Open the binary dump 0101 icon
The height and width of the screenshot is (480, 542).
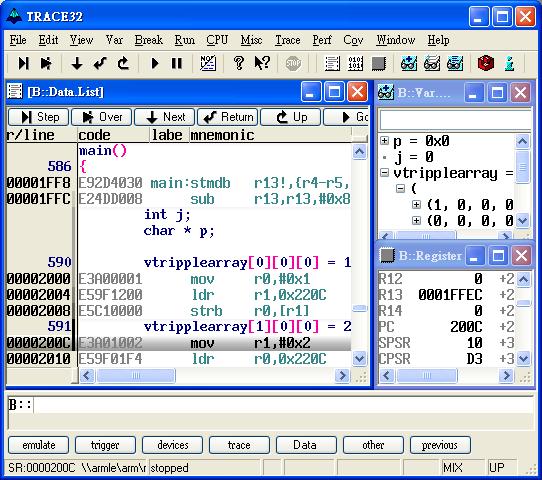click(356, 64)
